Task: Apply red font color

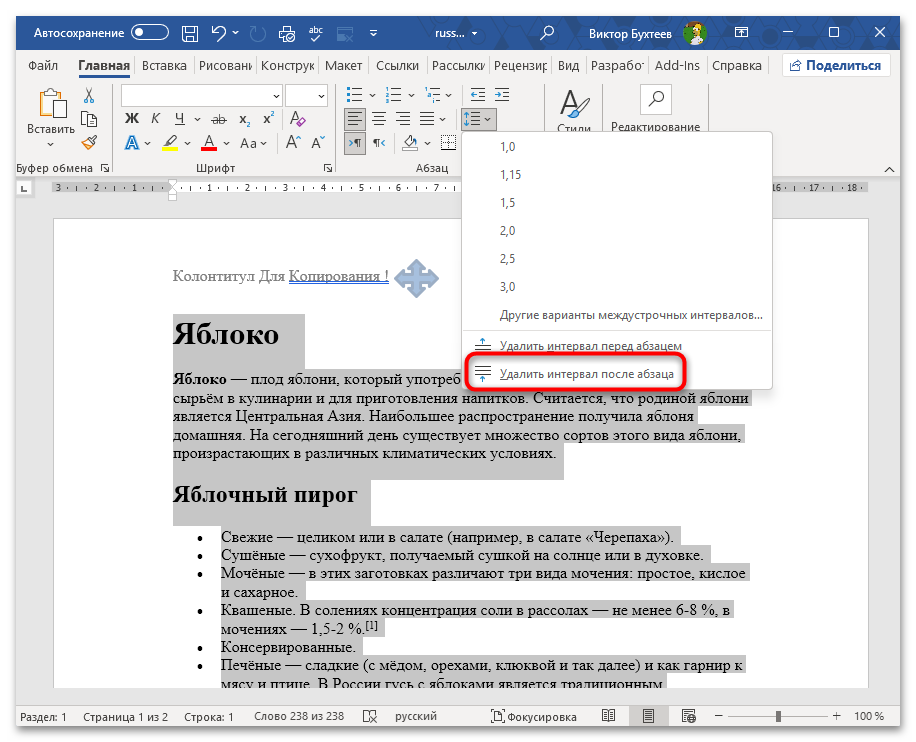Action: click(209, 143)
